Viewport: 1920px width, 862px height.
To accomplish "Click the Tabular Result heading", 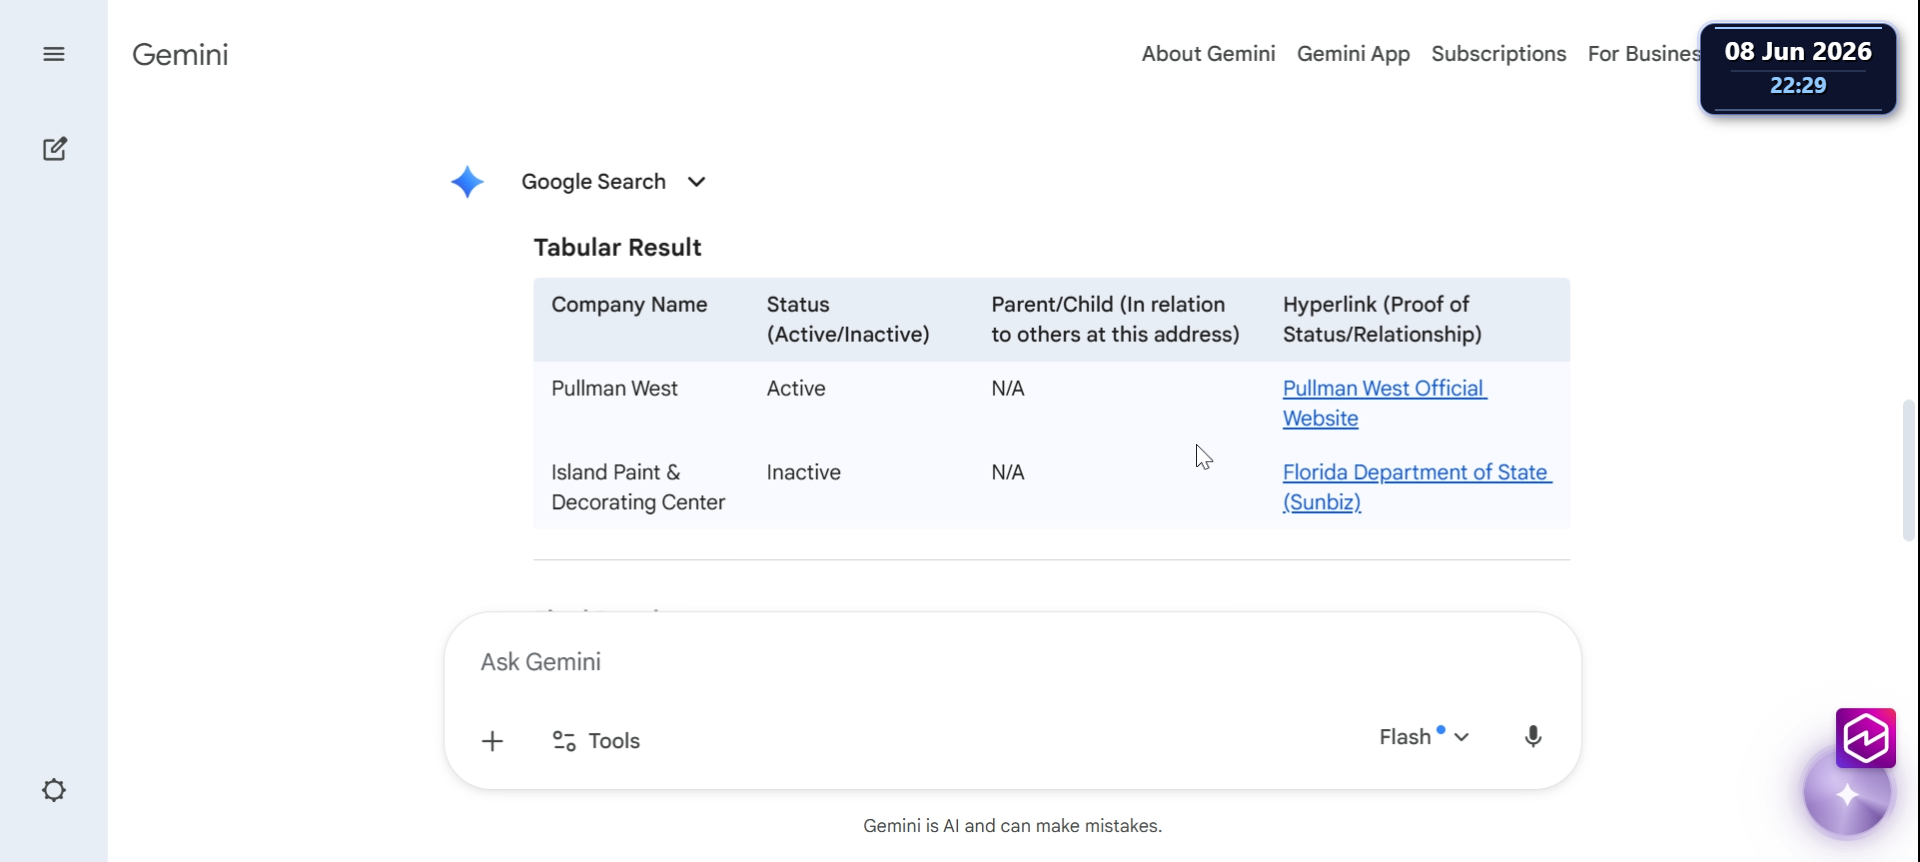I will point(617,248).
